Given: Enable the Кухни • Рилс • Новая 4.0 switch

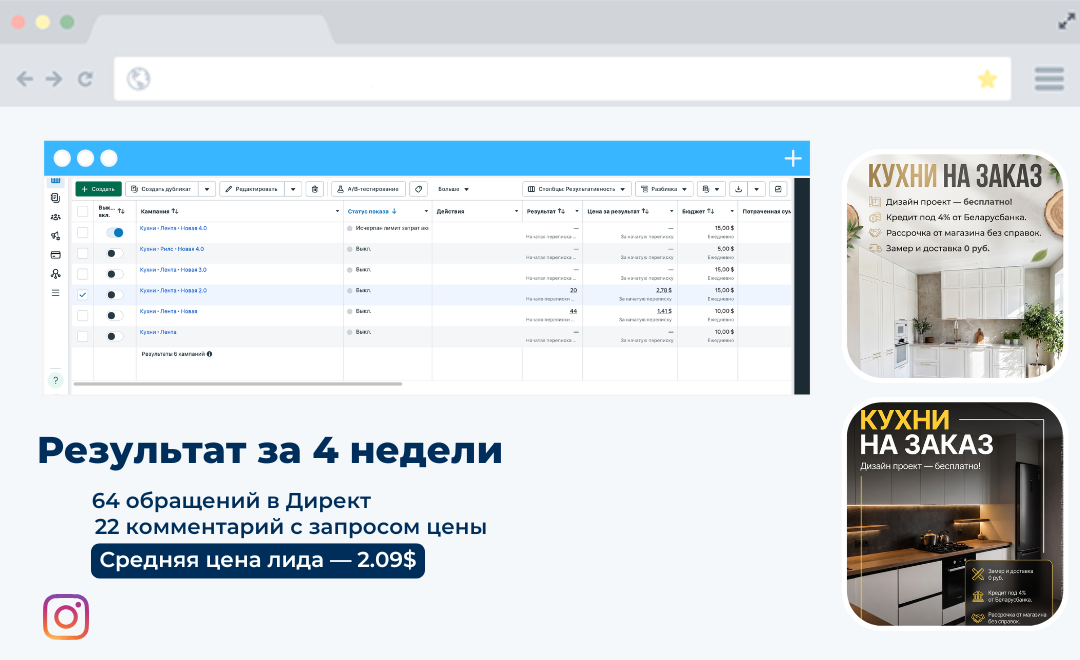Looking at the screenshot, I should 115,254.
